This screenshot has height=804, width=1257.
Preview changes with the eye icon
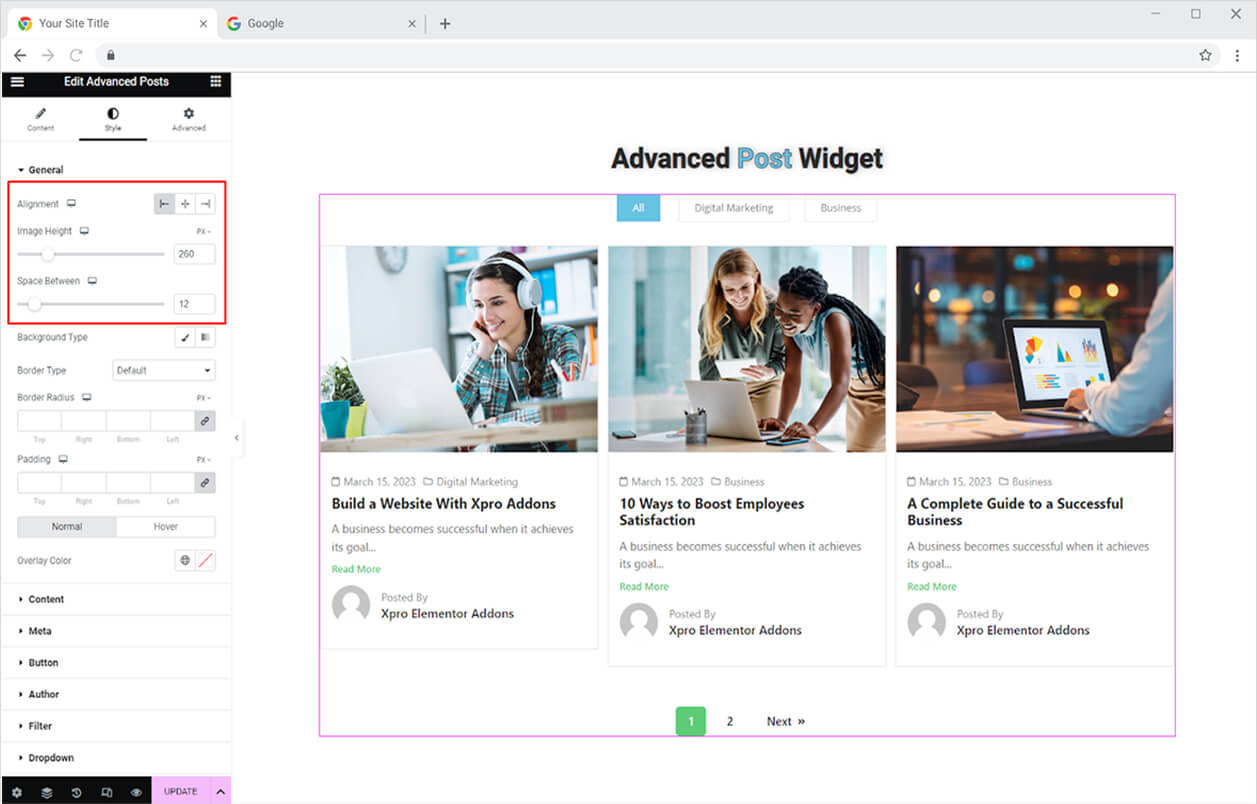point(137,791)
